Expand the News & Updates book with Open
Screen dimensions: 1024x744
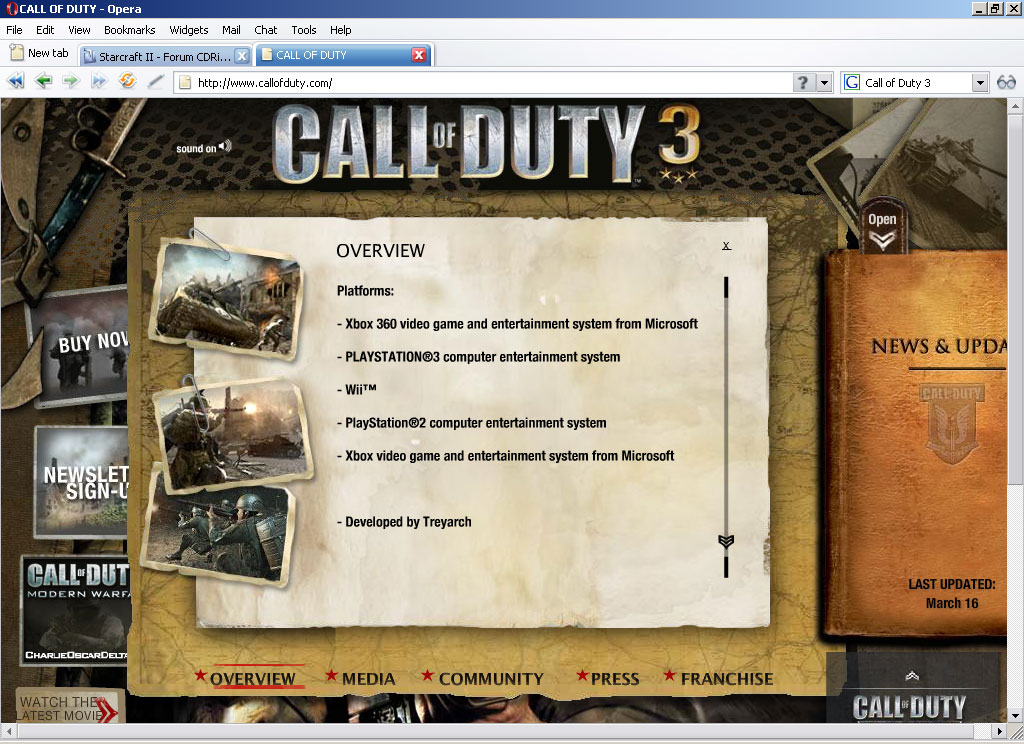pyautogui.click(x=882, y=229)
